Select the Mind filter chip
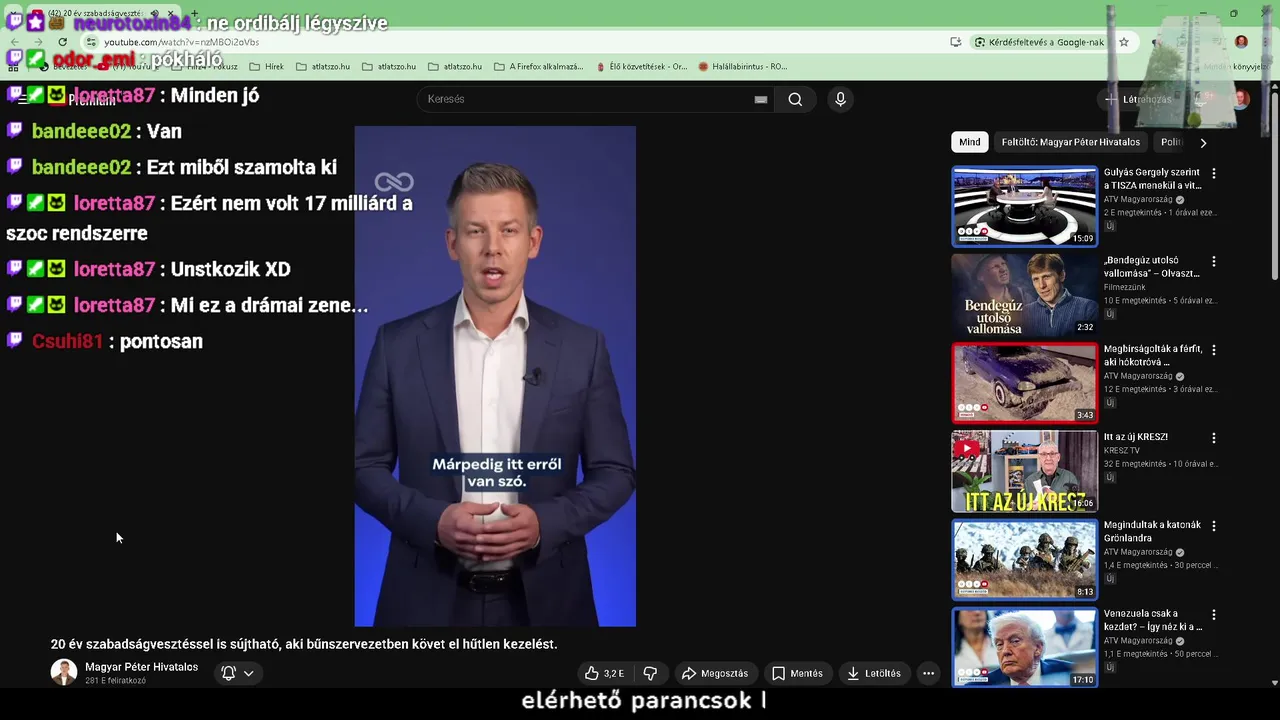 970,142
